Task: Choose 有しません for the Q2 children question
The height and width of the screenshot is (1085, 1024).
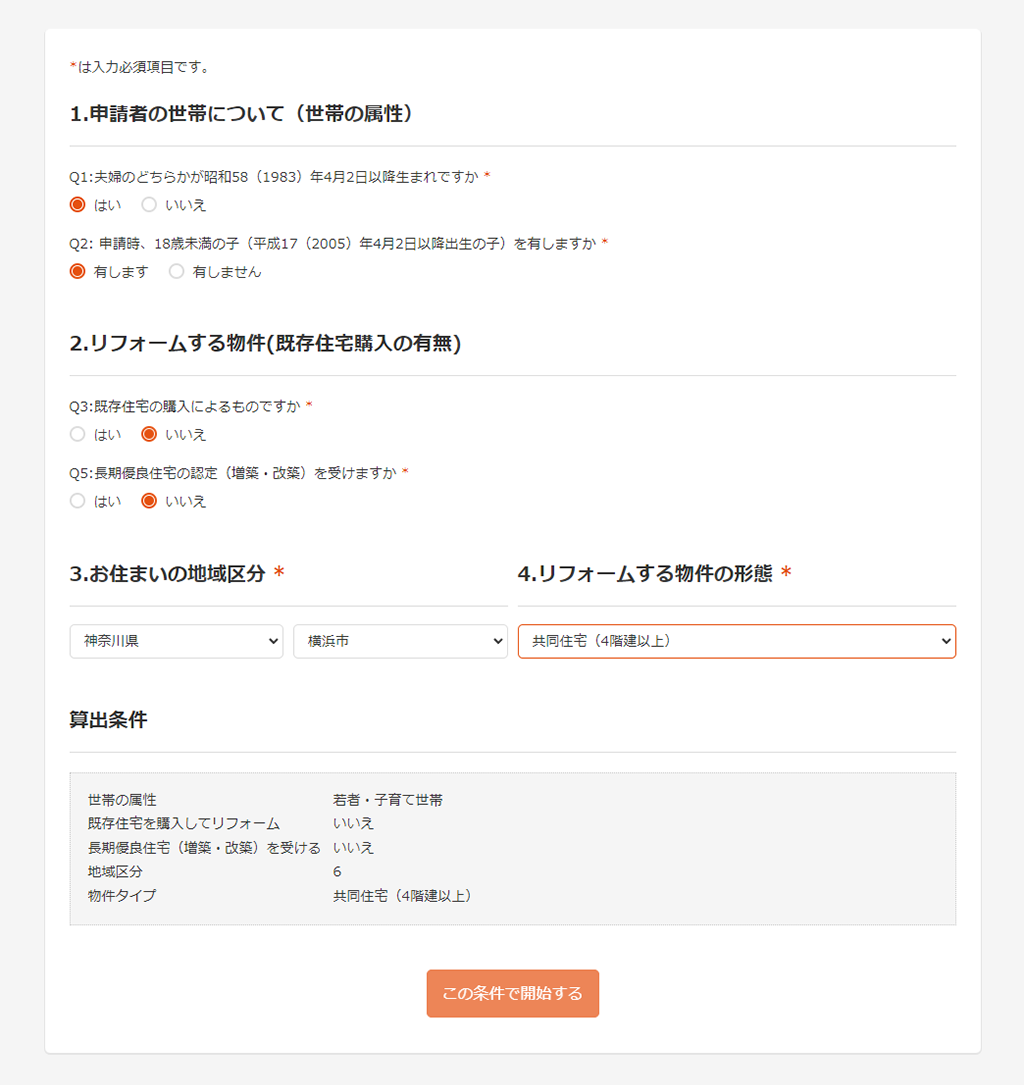Action: click(x=177, y=270)
